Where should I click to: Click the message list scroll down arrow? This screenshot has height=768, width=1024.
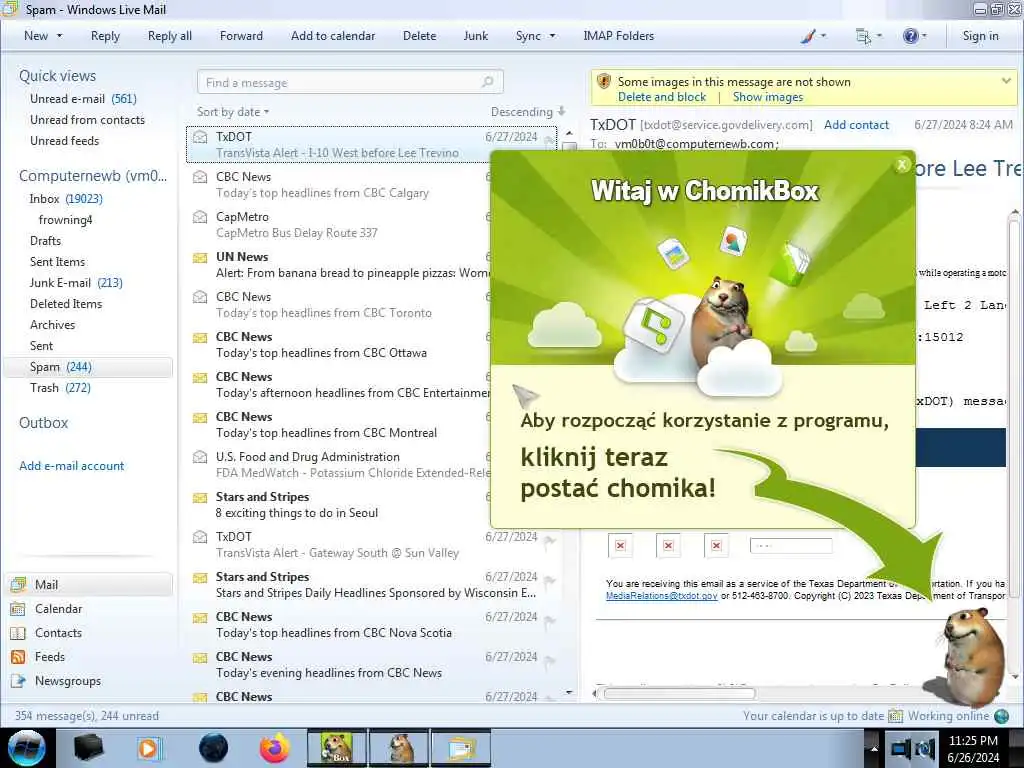pyautogui.click(x=569, y=692)
